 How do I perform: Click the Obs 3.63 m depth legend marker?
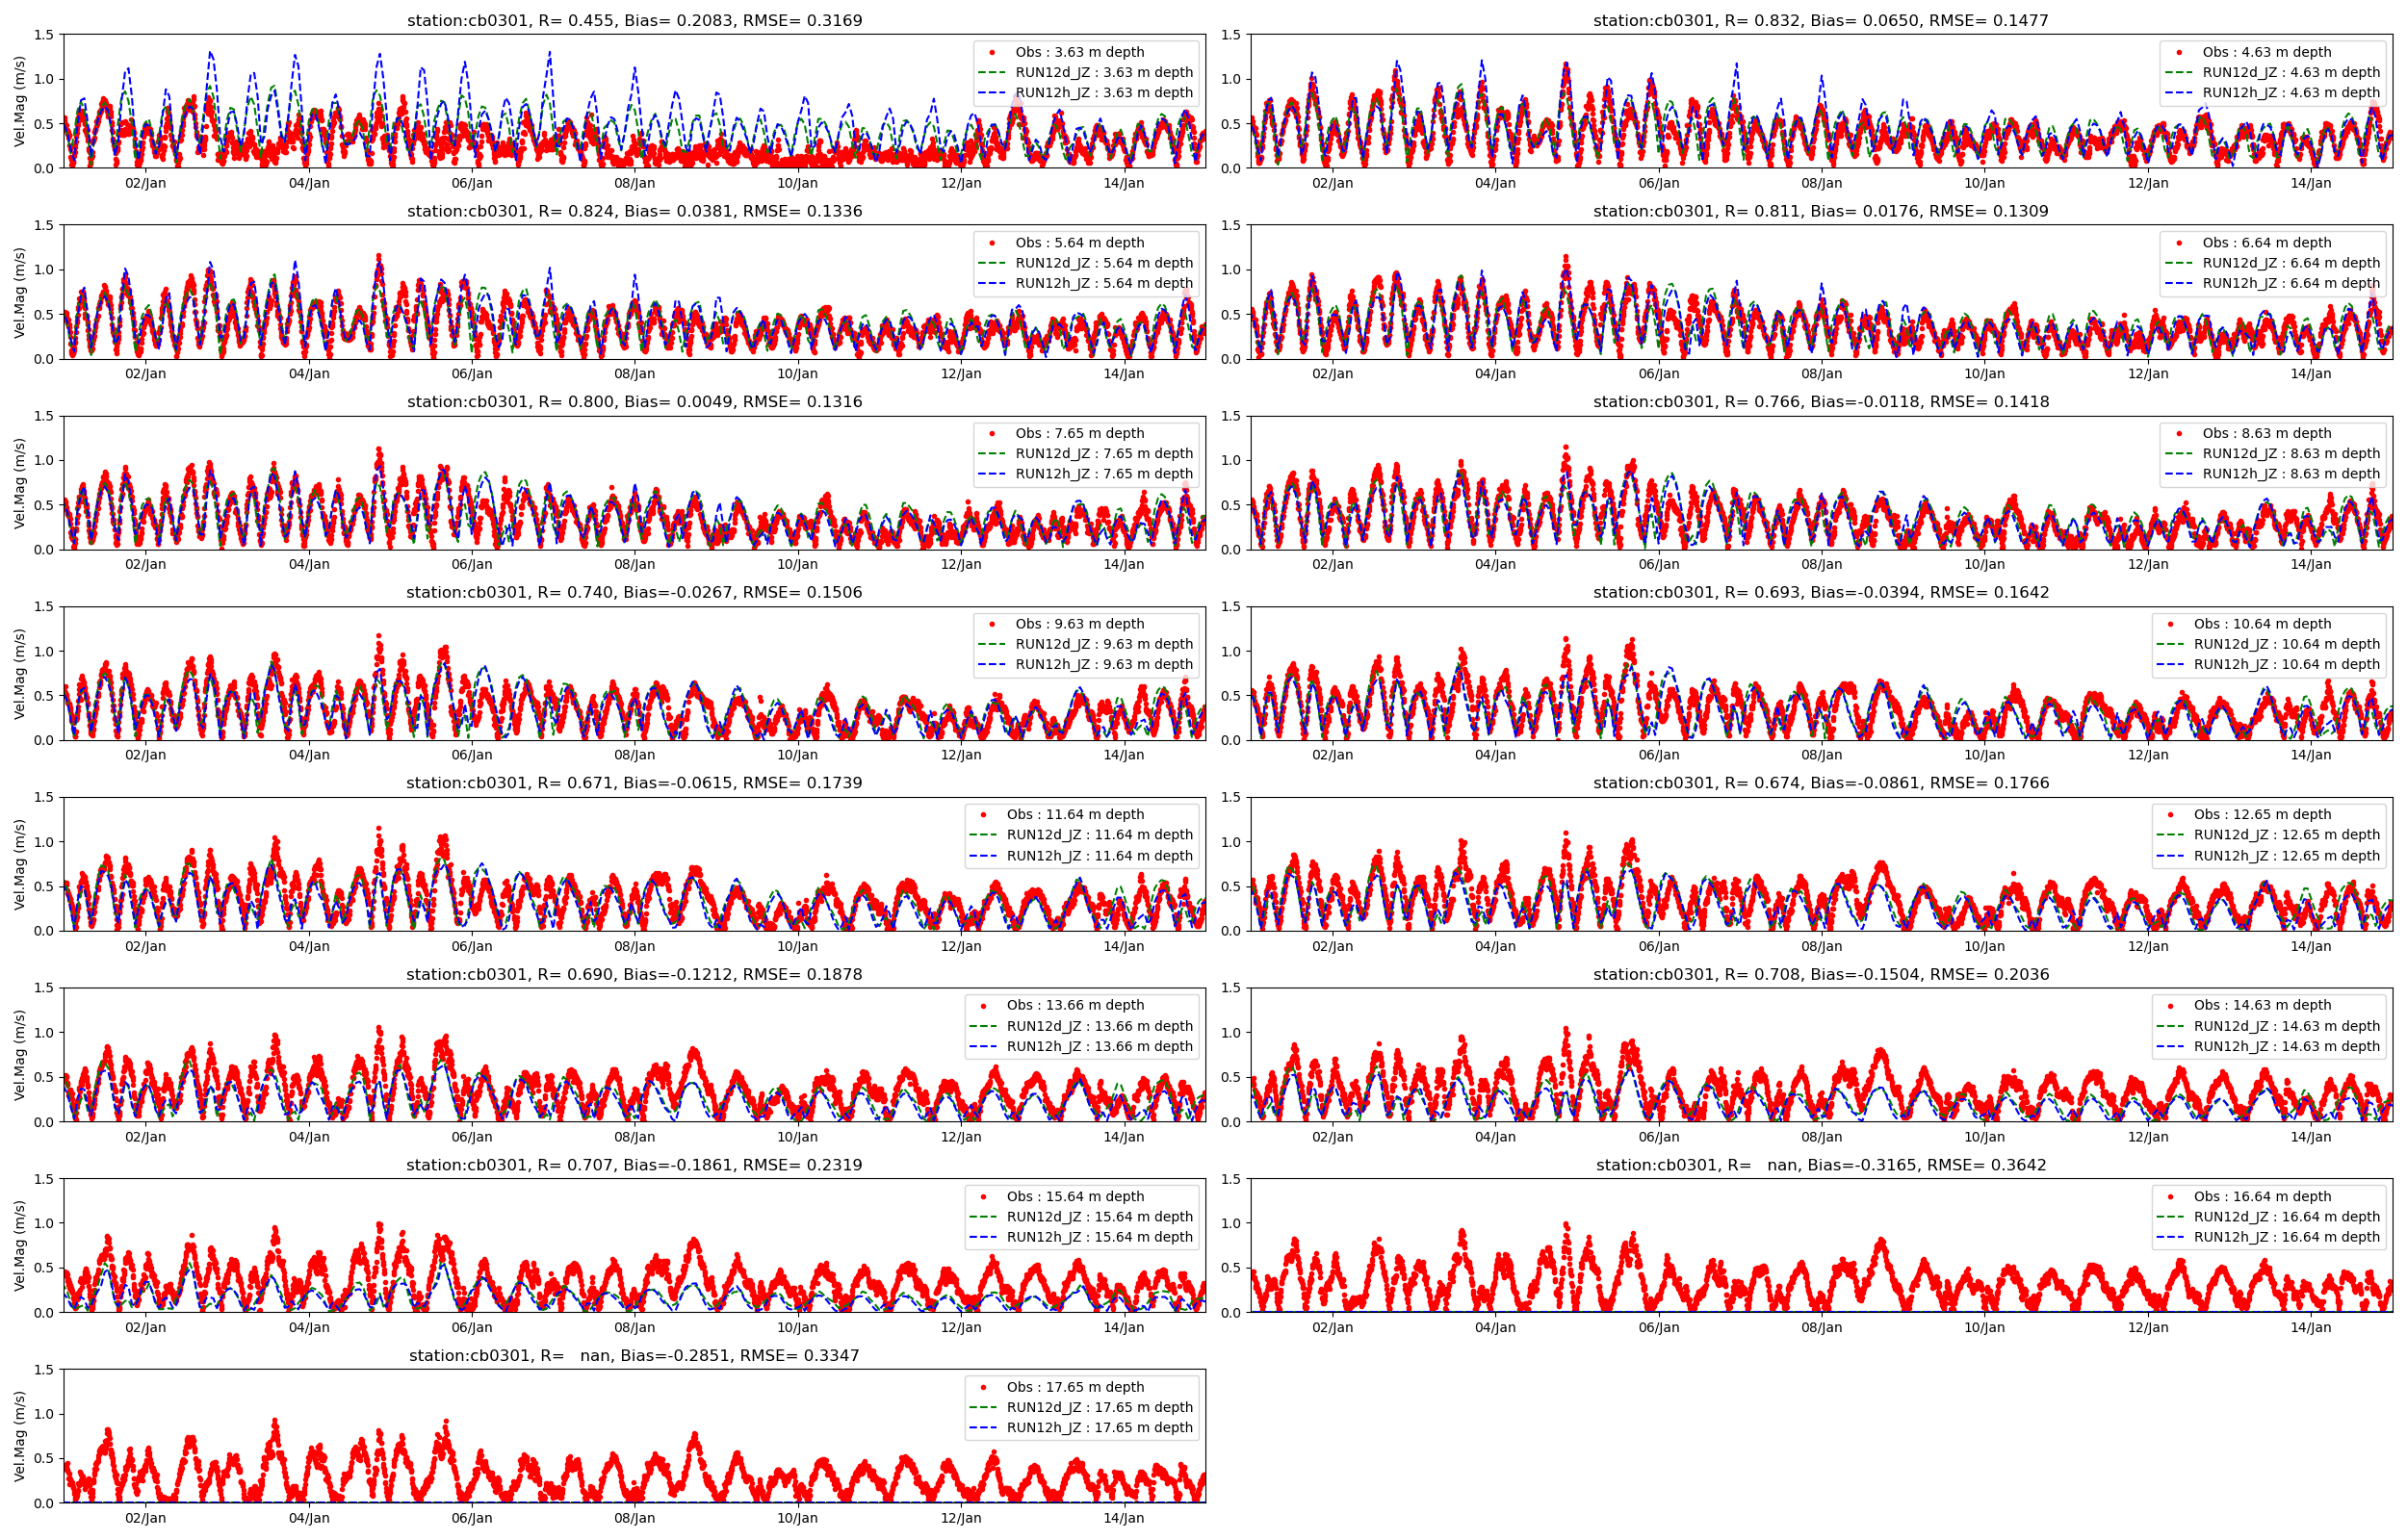[991, 52]
